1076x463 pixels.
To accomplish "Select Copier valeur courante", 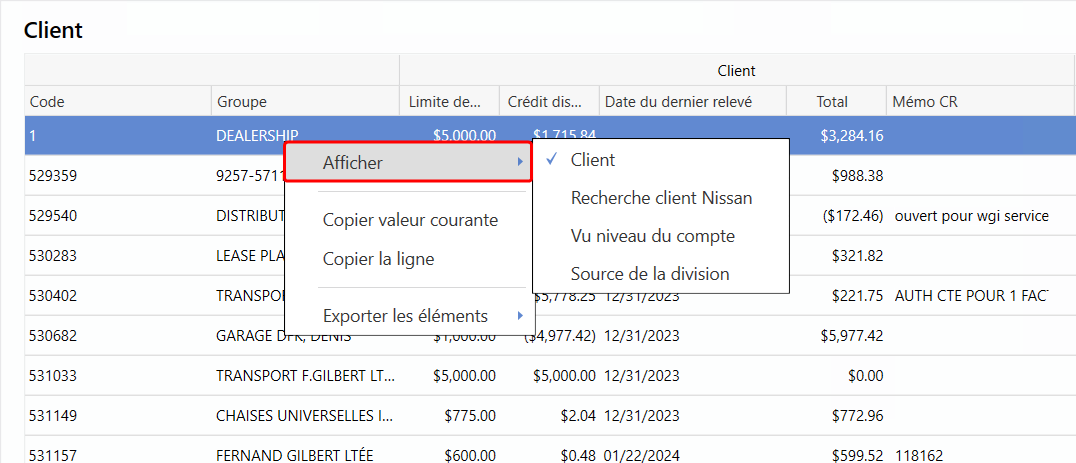I will (410, 220).
